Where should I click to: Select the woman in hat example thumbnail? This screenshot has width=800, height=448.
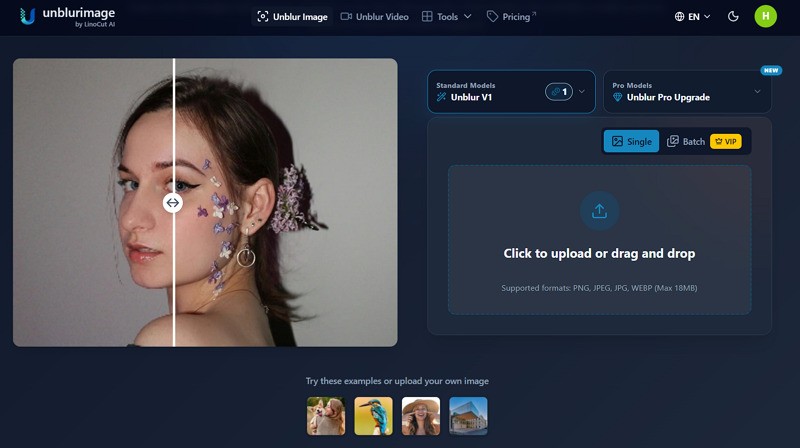pyautogui.click(x=421, y=416)
